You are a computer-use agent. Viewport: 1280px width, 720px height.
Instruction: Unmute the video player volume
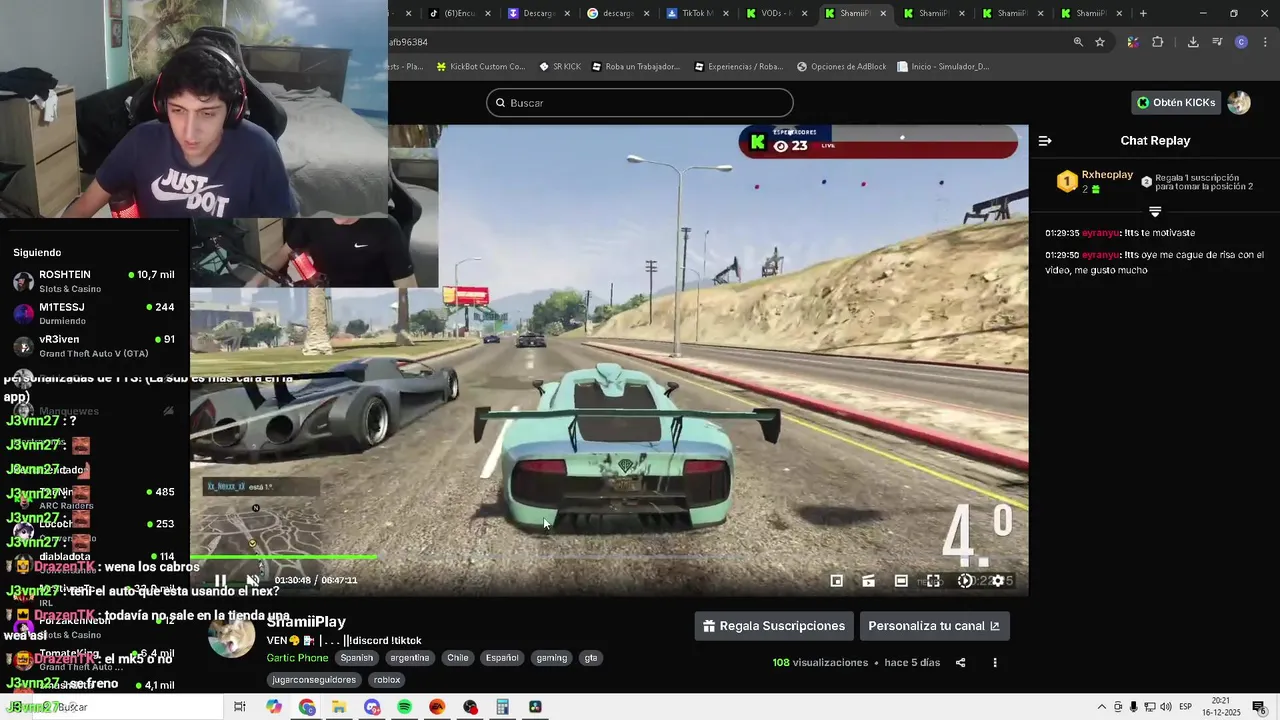tap(253, 580)
